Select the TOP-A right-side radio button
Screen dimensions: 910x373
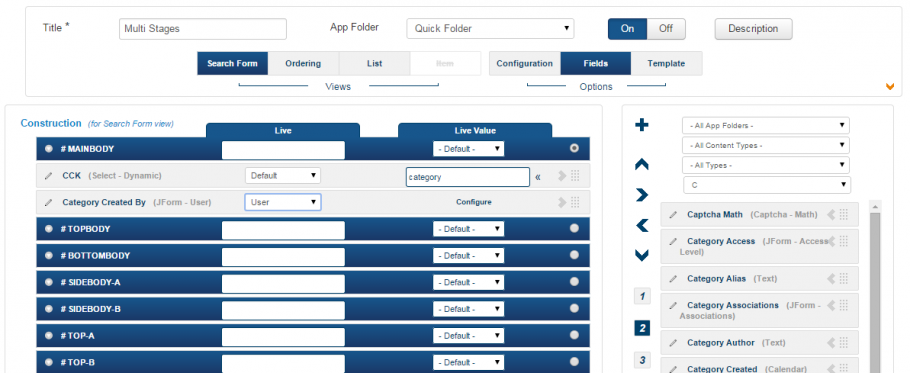click(574, 335)
